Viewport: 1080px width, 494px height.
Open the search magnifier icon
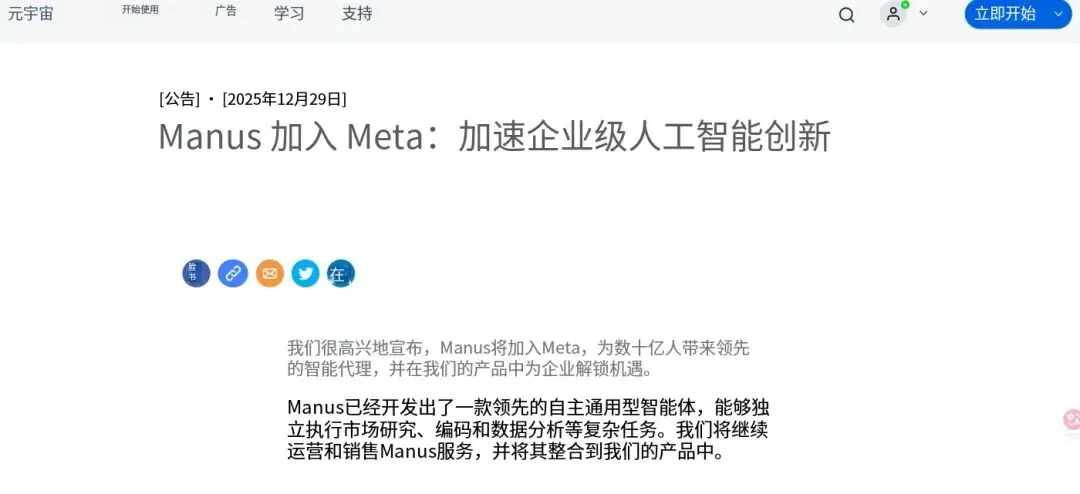tap(846, 14)
